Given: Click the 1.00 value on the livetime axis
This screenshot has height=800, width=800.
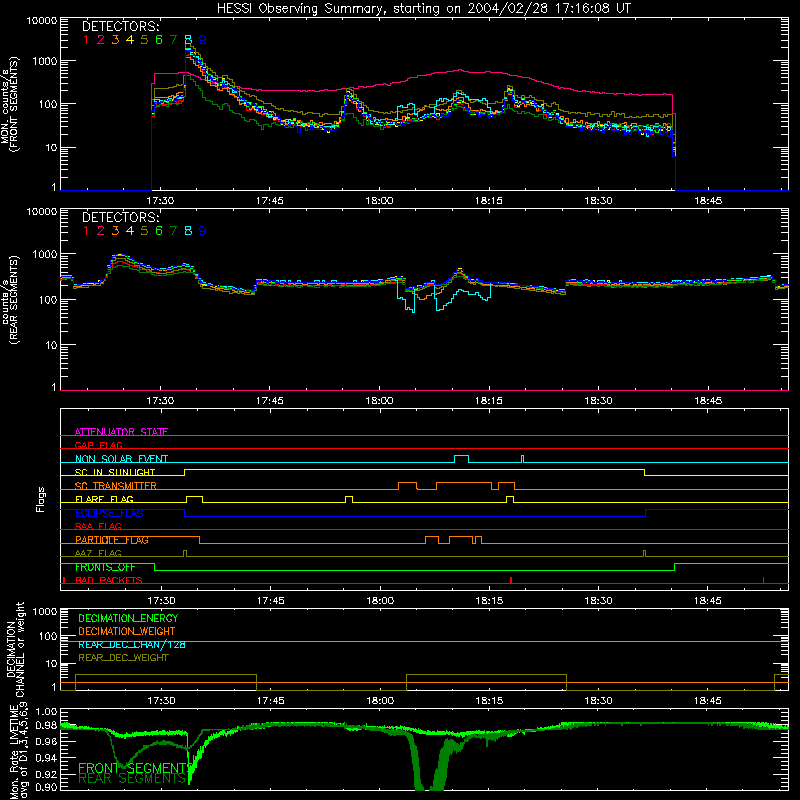Looking at the screenshot, I should pos(46,712).
